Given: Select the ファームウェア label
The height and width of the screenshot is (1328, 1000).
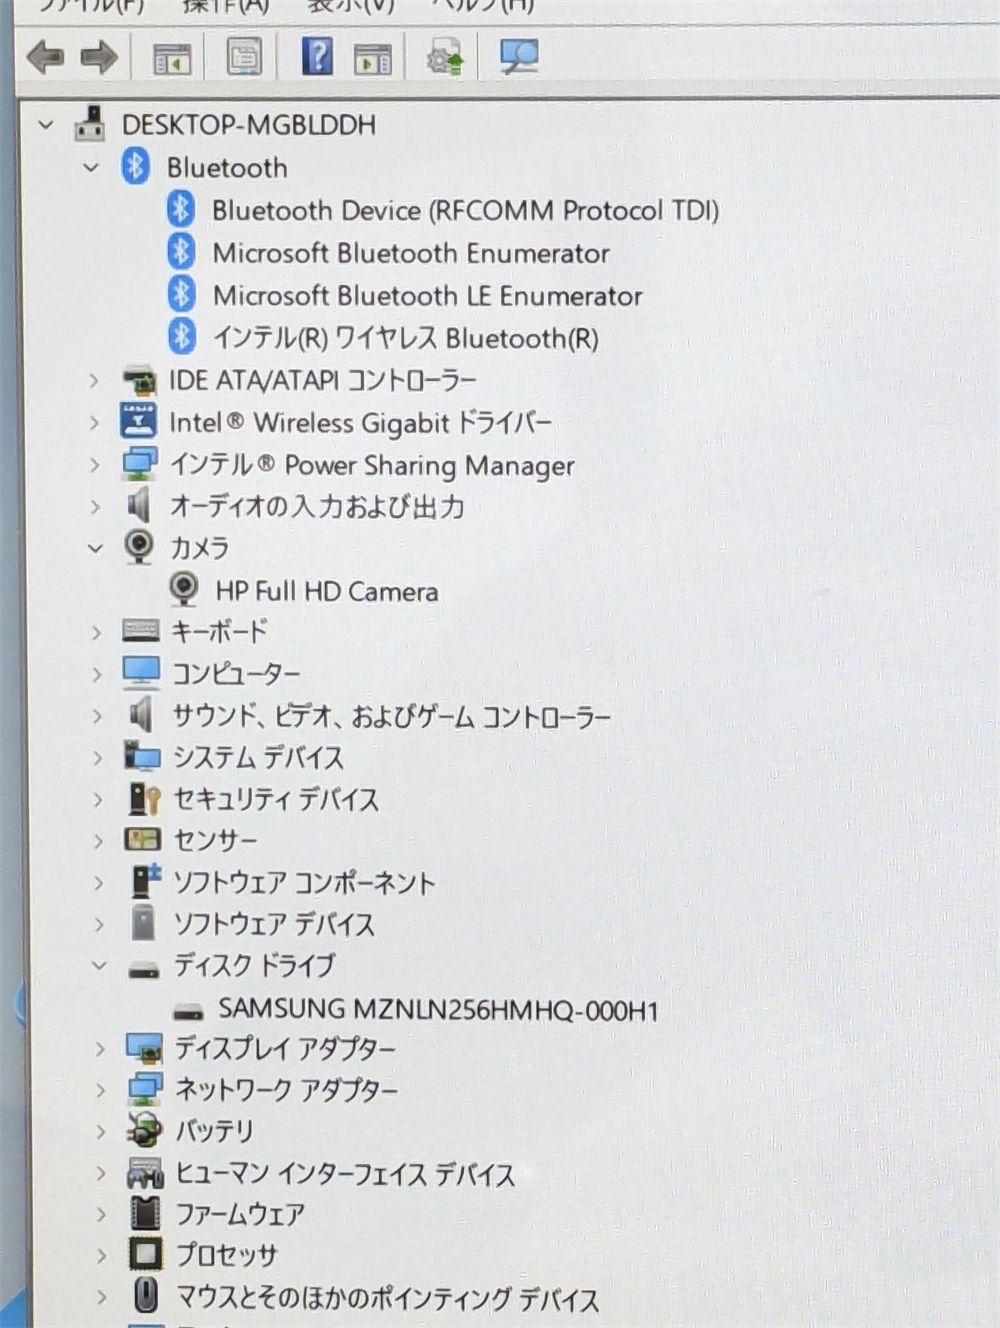Looking at the screenshot, I should [241, 1214].
